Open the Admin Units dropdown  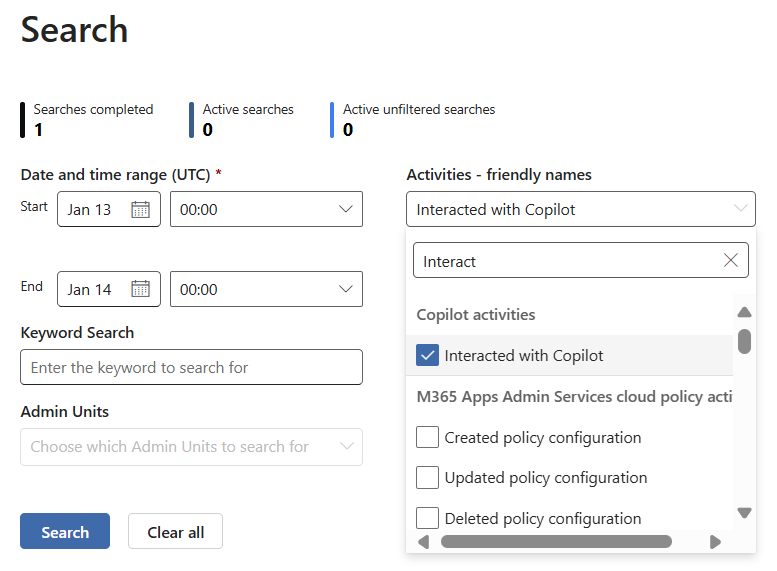(191, 447)
